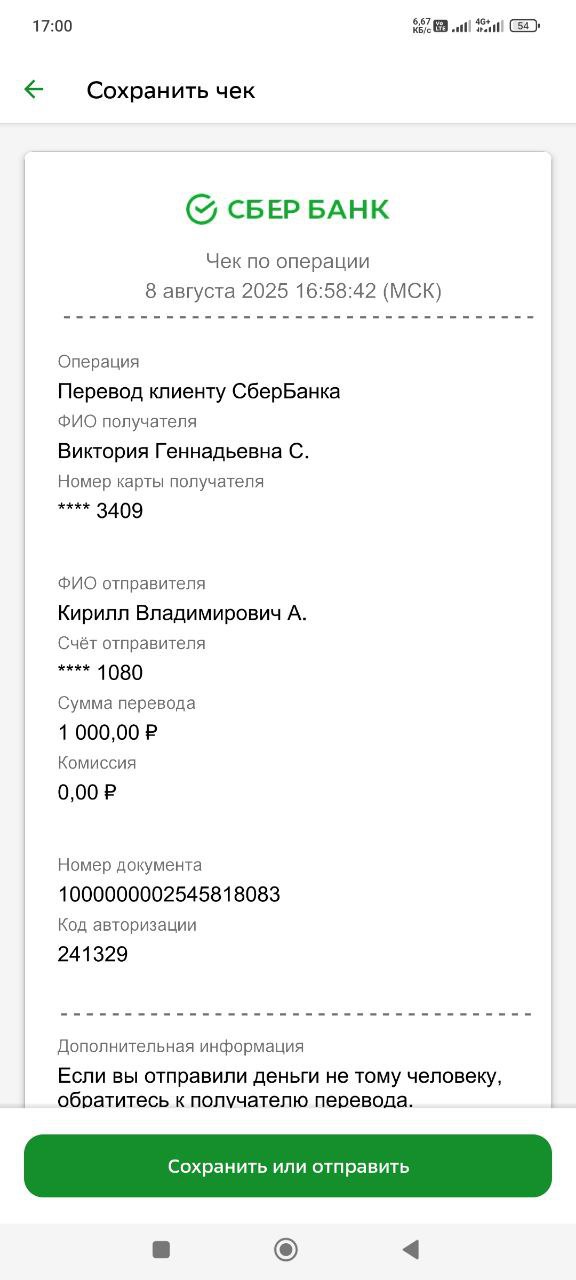Tap the transfer amount 1 000,00 ₽
The width and height of the screenshot is (576, 1280).
tap(108, 732)
